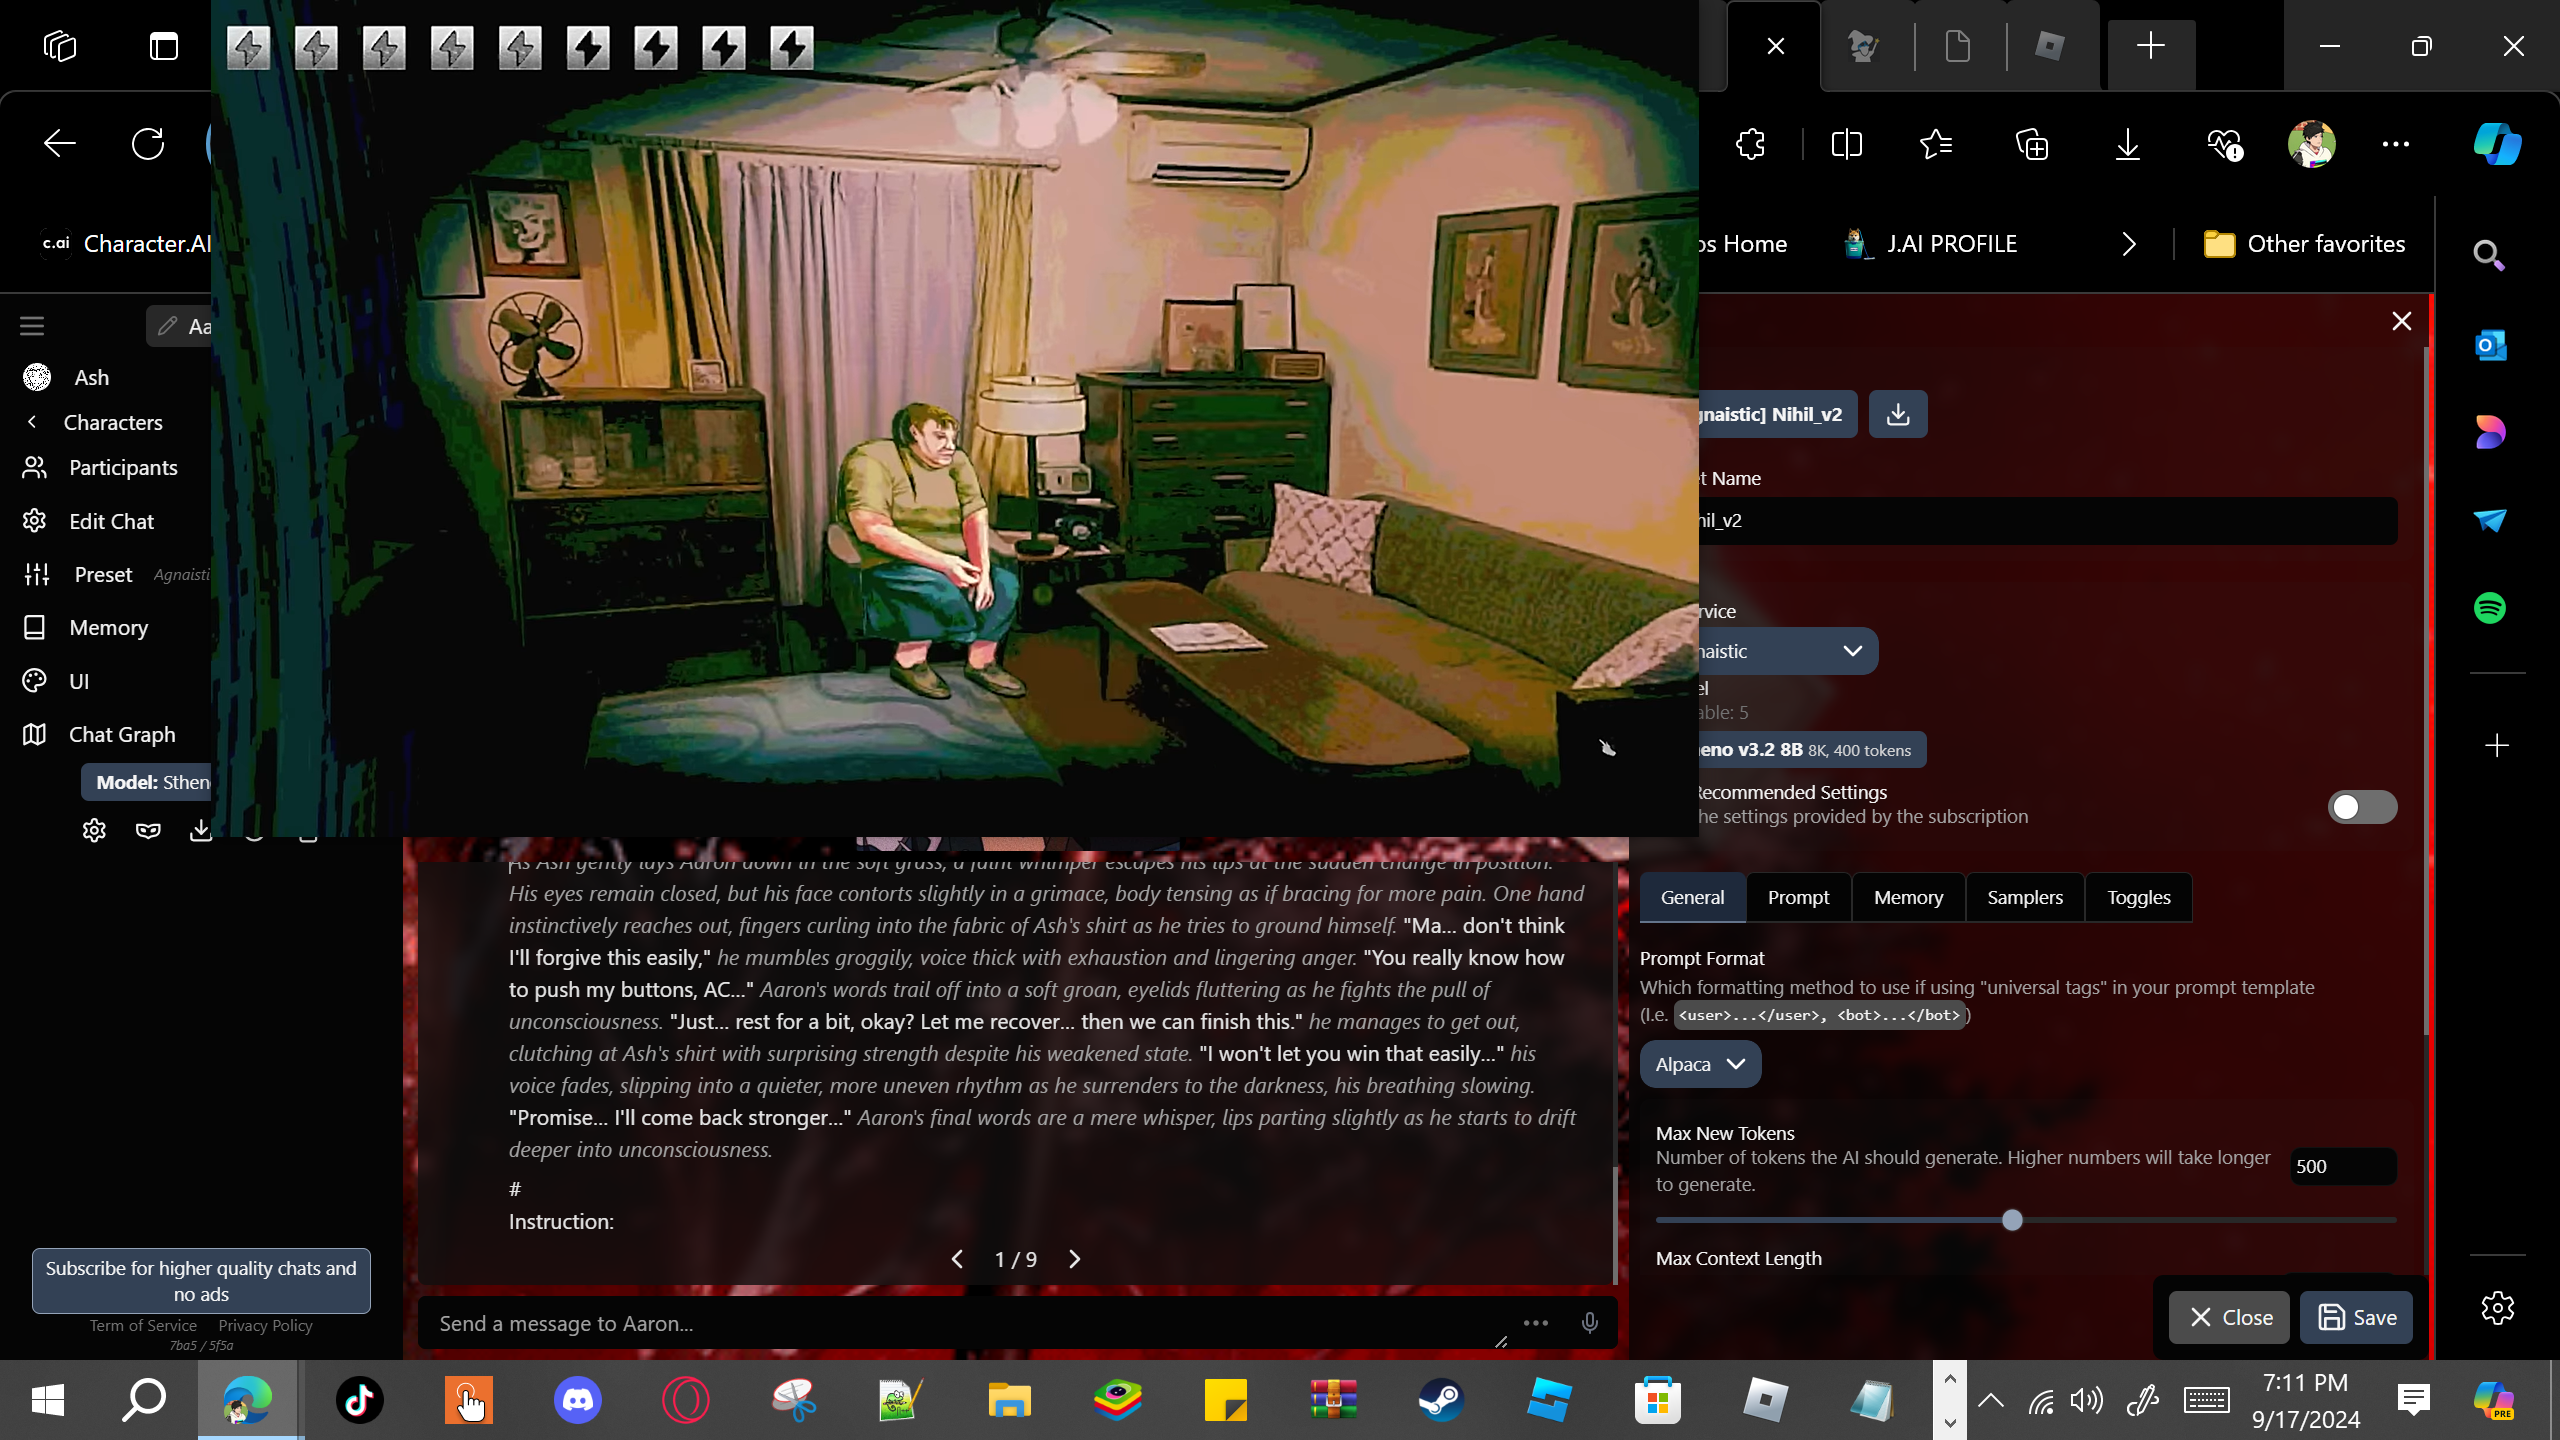Click microphone icon in message box

[1589, 1323]
